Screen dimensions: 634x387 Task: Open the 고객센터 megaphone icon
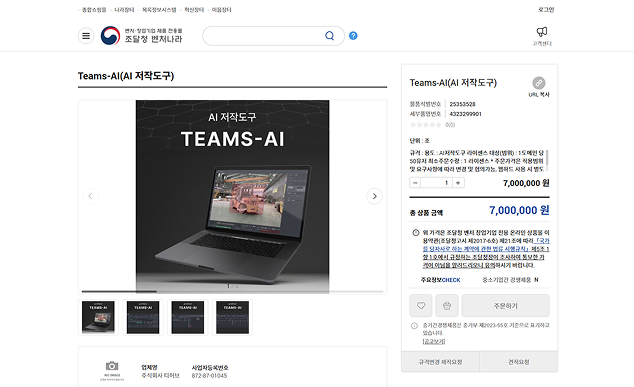(x=542, y=32)
